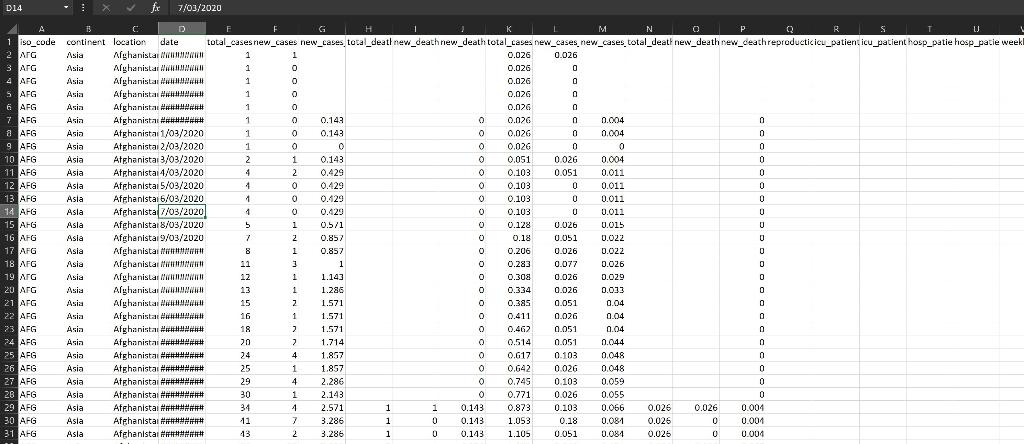Click value 0.571 in row 15
The height and width of the screenshot is (444, 1024).
pyautogui.click(x=322, y=225)
